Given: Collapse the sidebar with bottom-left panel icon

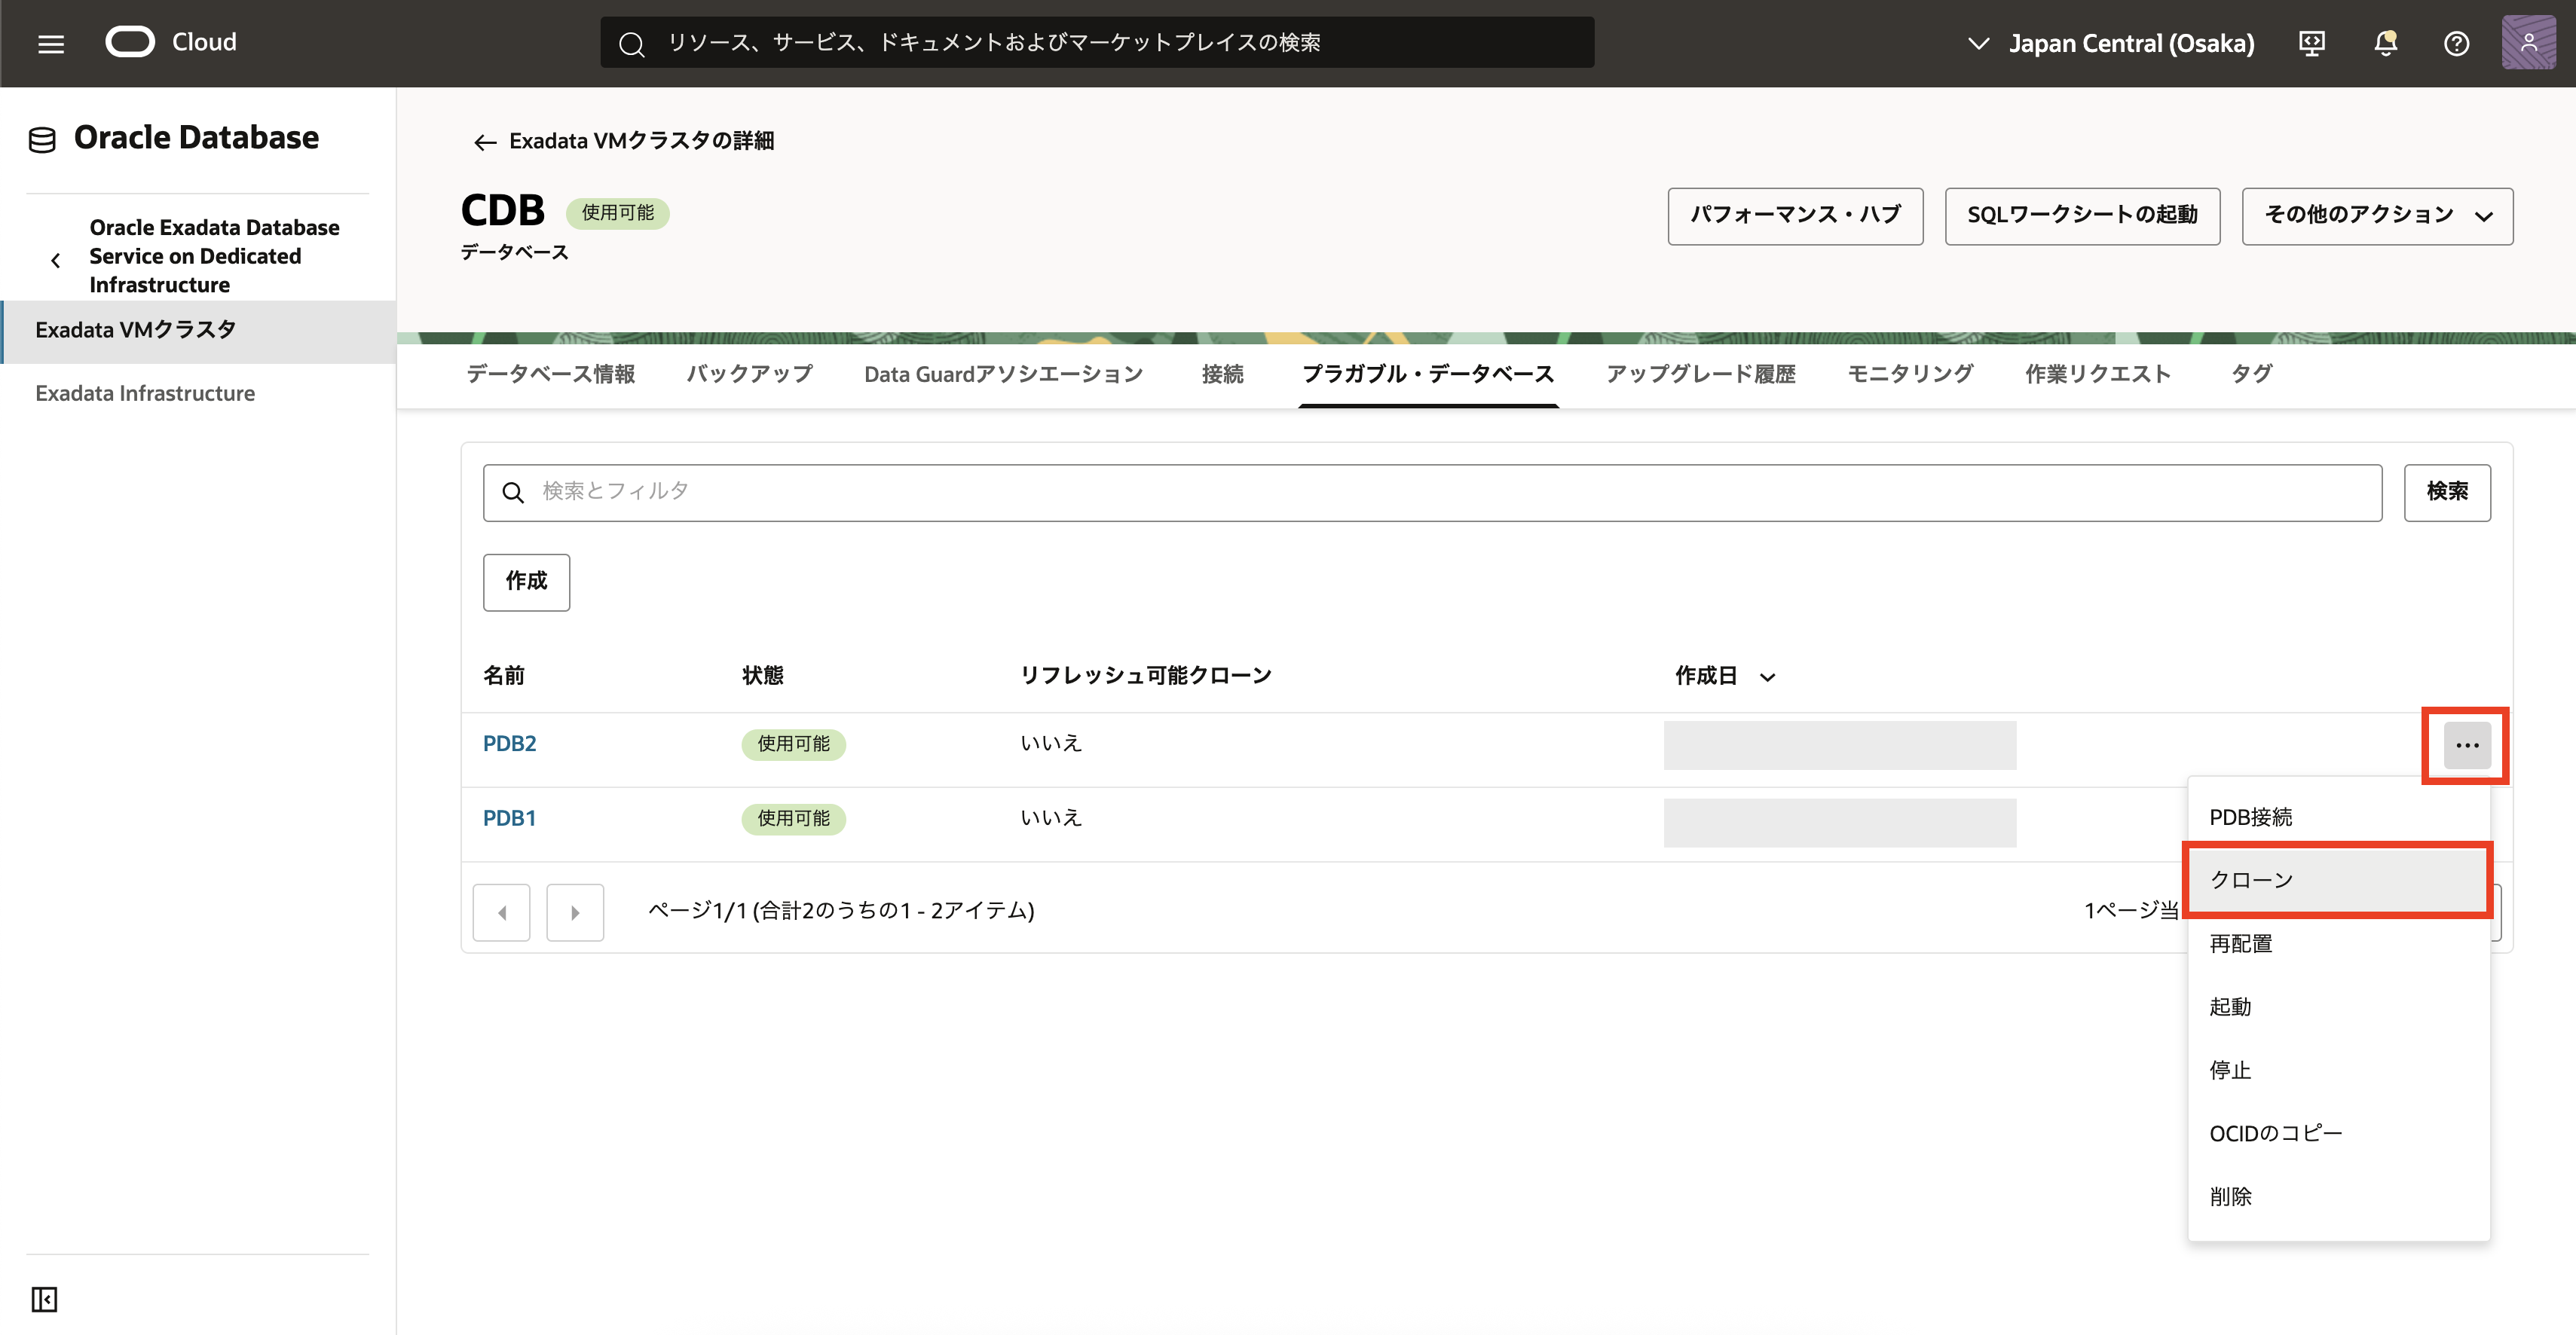Looking at the screenshot, I should pos(44,1299).
